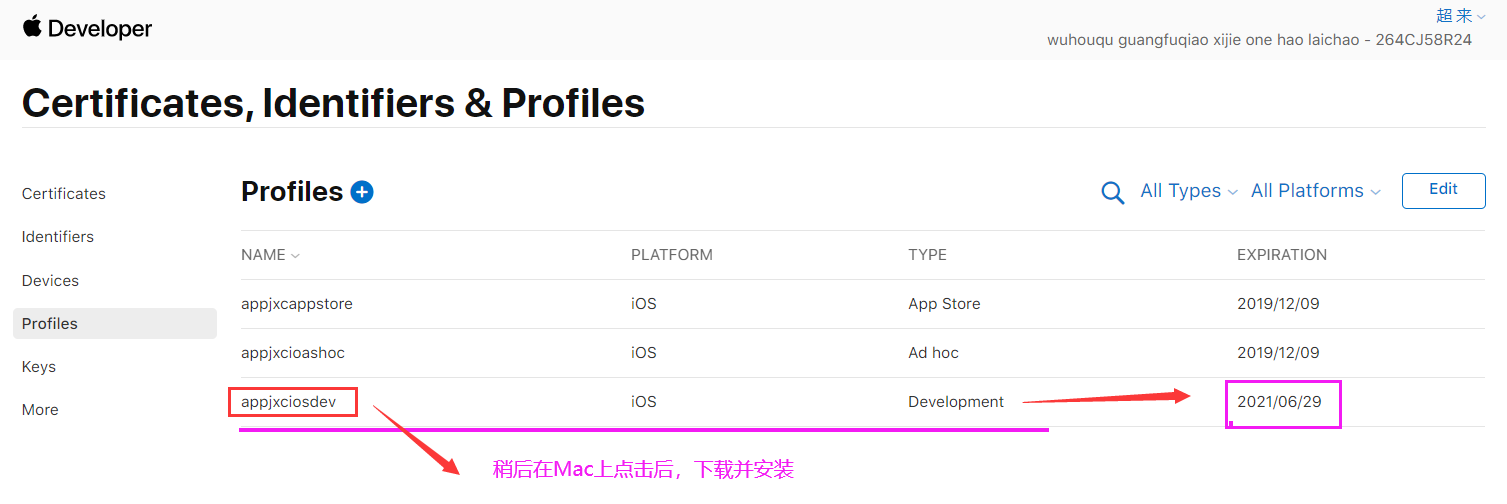Expand the All Types filter dropdown
1507x504 pixels.
pos(1188,191)
